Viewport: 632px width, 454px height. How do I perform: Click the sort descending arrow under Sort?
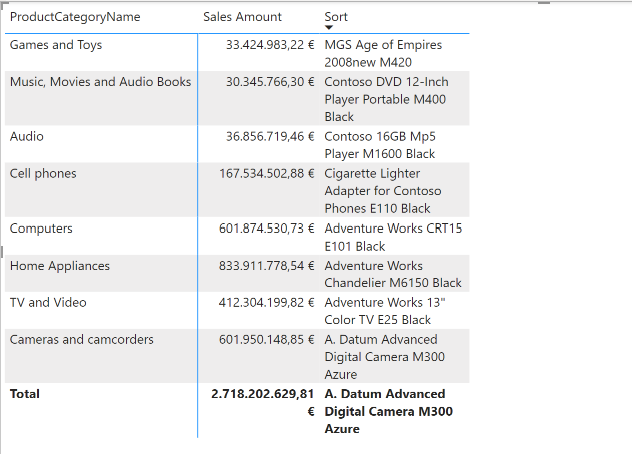tap(329, 27)
